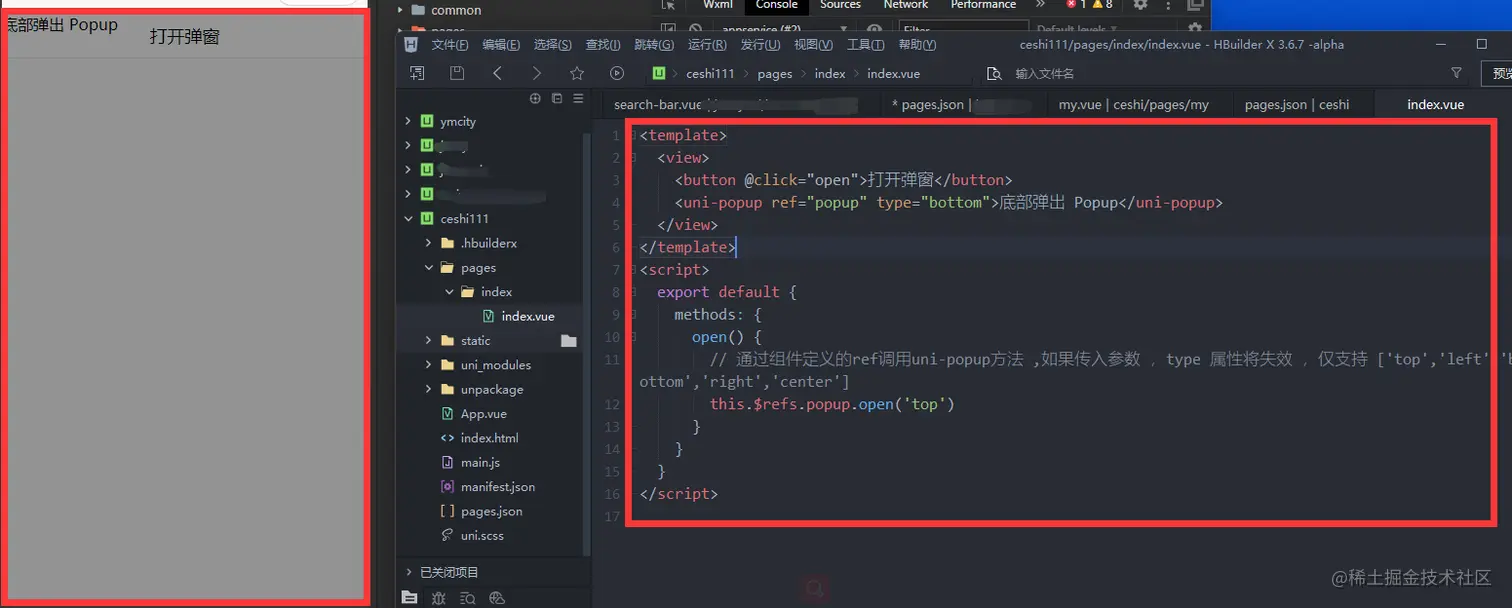Viewport: 1512px width, 608px height.
Task: Collapse the pages folder
Action: [428, 268]
